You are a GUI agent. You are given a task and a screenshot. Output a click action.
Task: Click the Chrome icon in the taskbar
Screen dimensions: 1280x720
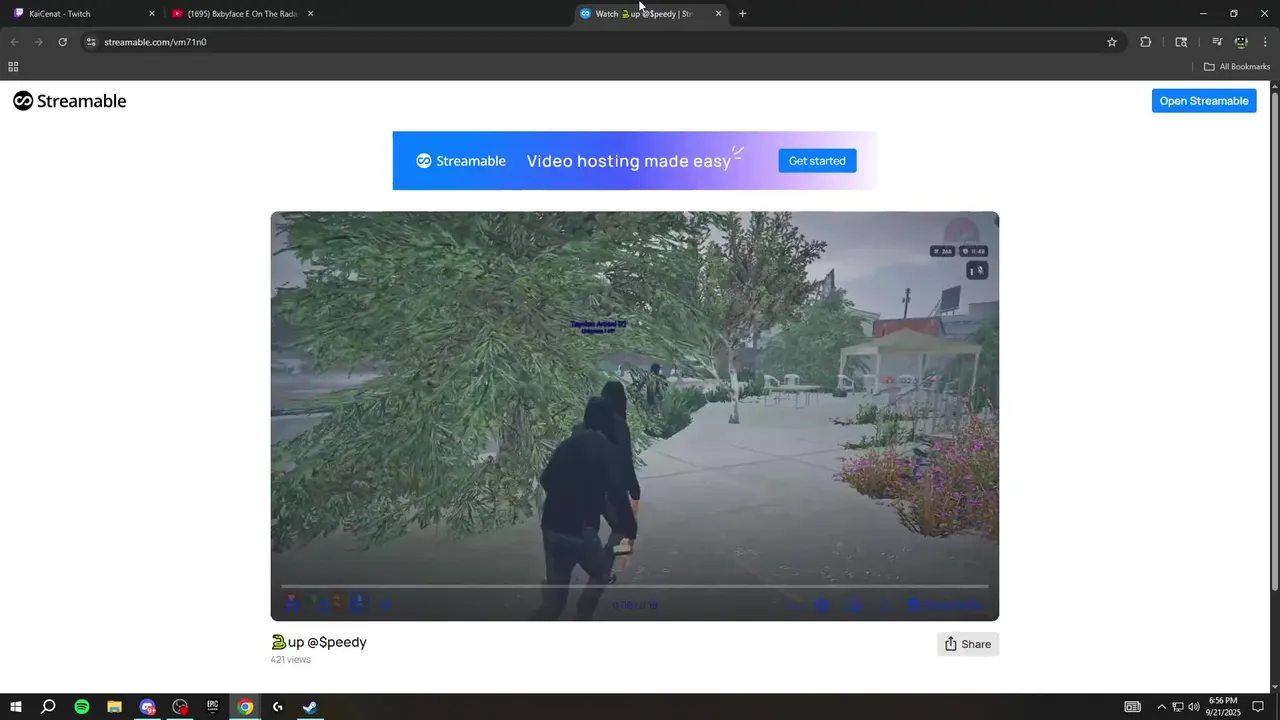(245, 707)
